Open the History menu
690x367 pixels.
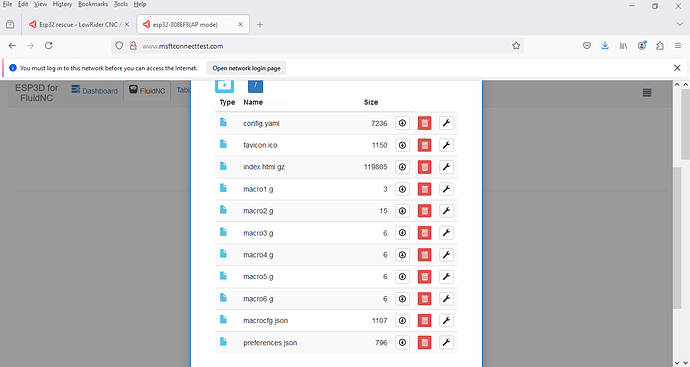point(62,4)
